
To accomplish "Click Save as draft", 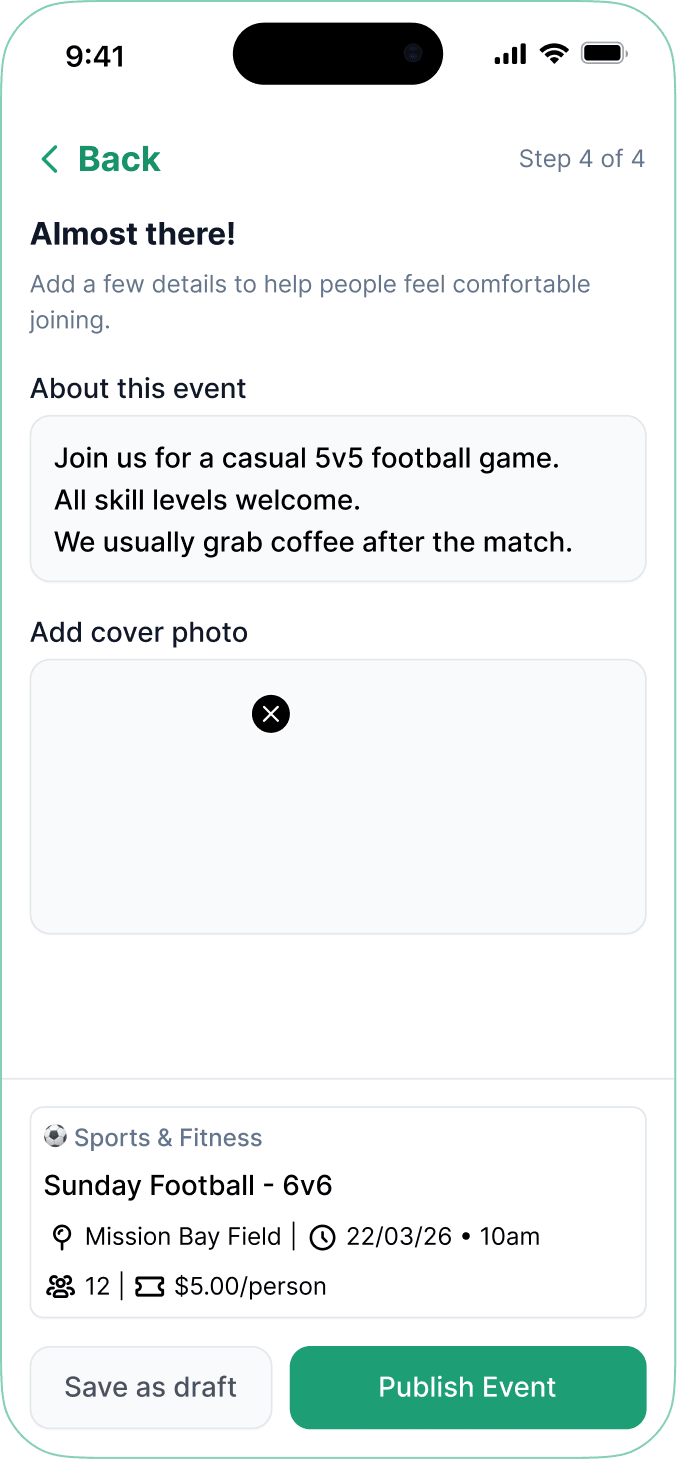I will (150, 1388).
